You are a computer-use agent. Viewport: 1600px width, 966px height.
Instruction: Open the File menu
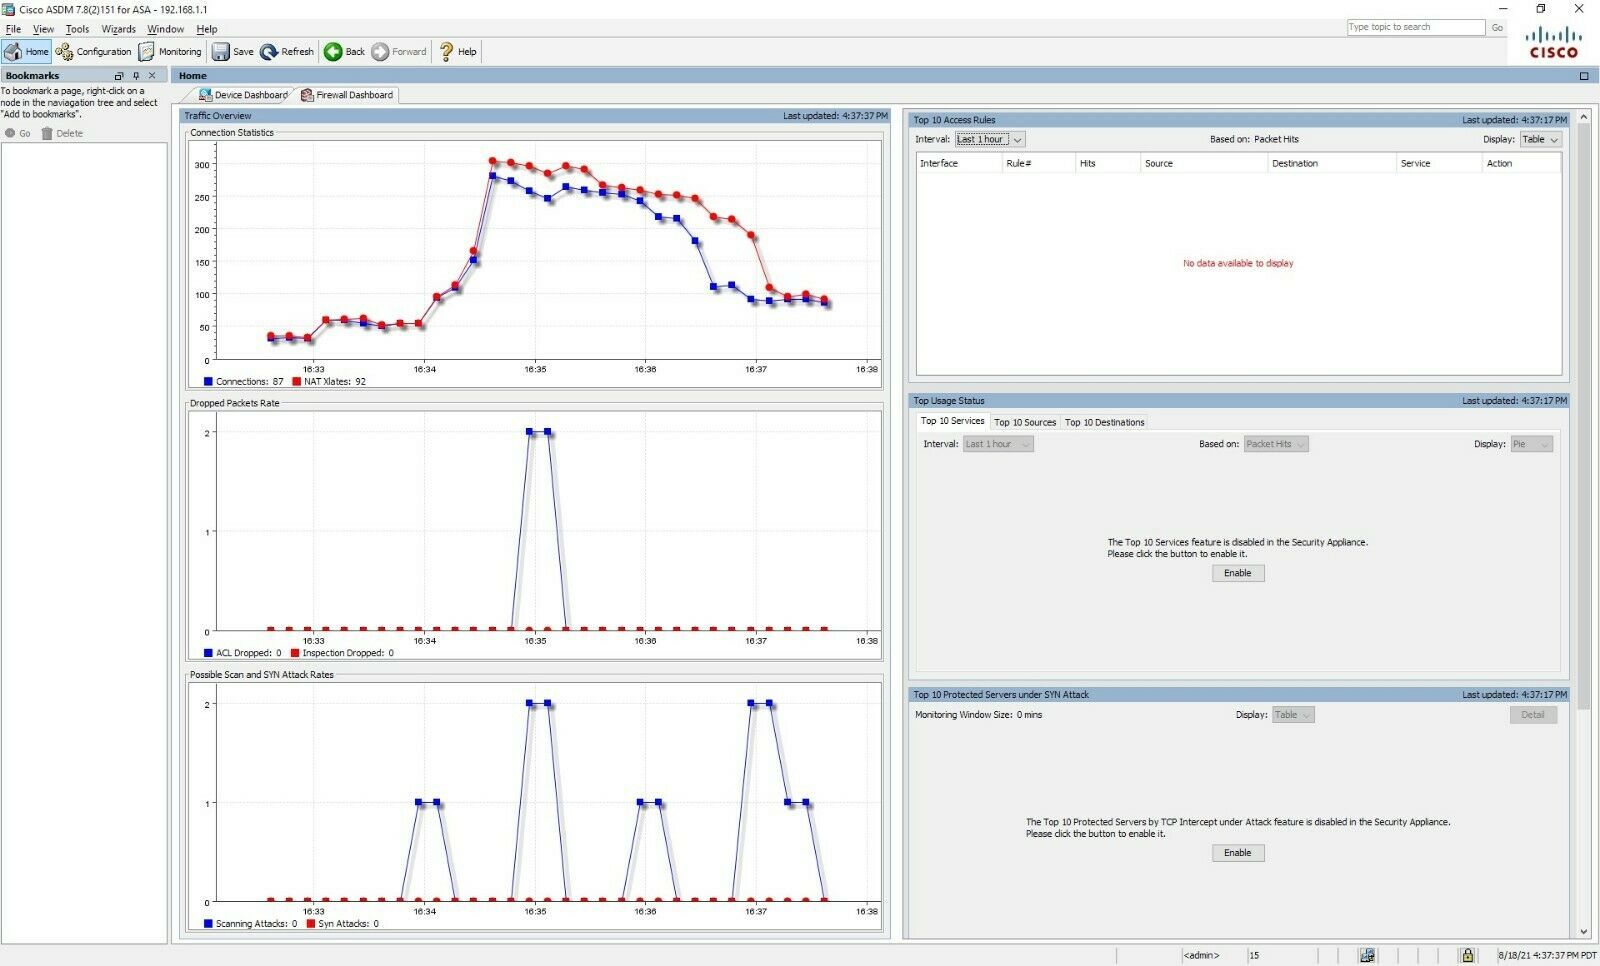[x=13, y=29]
